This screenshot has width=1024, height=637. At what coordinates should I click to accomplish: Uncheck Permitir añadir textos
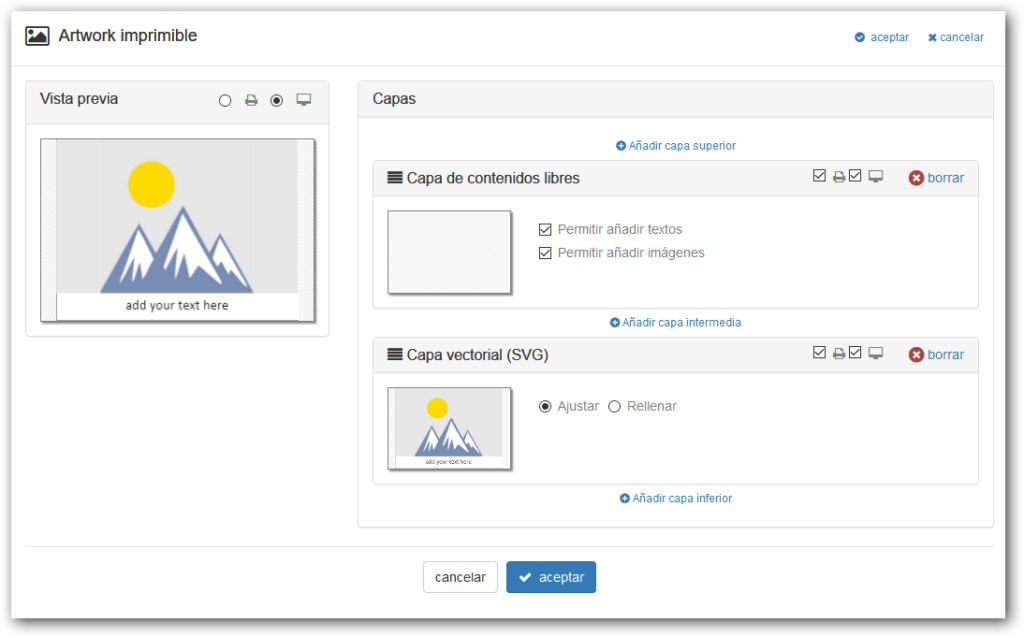tap(545, 229)
